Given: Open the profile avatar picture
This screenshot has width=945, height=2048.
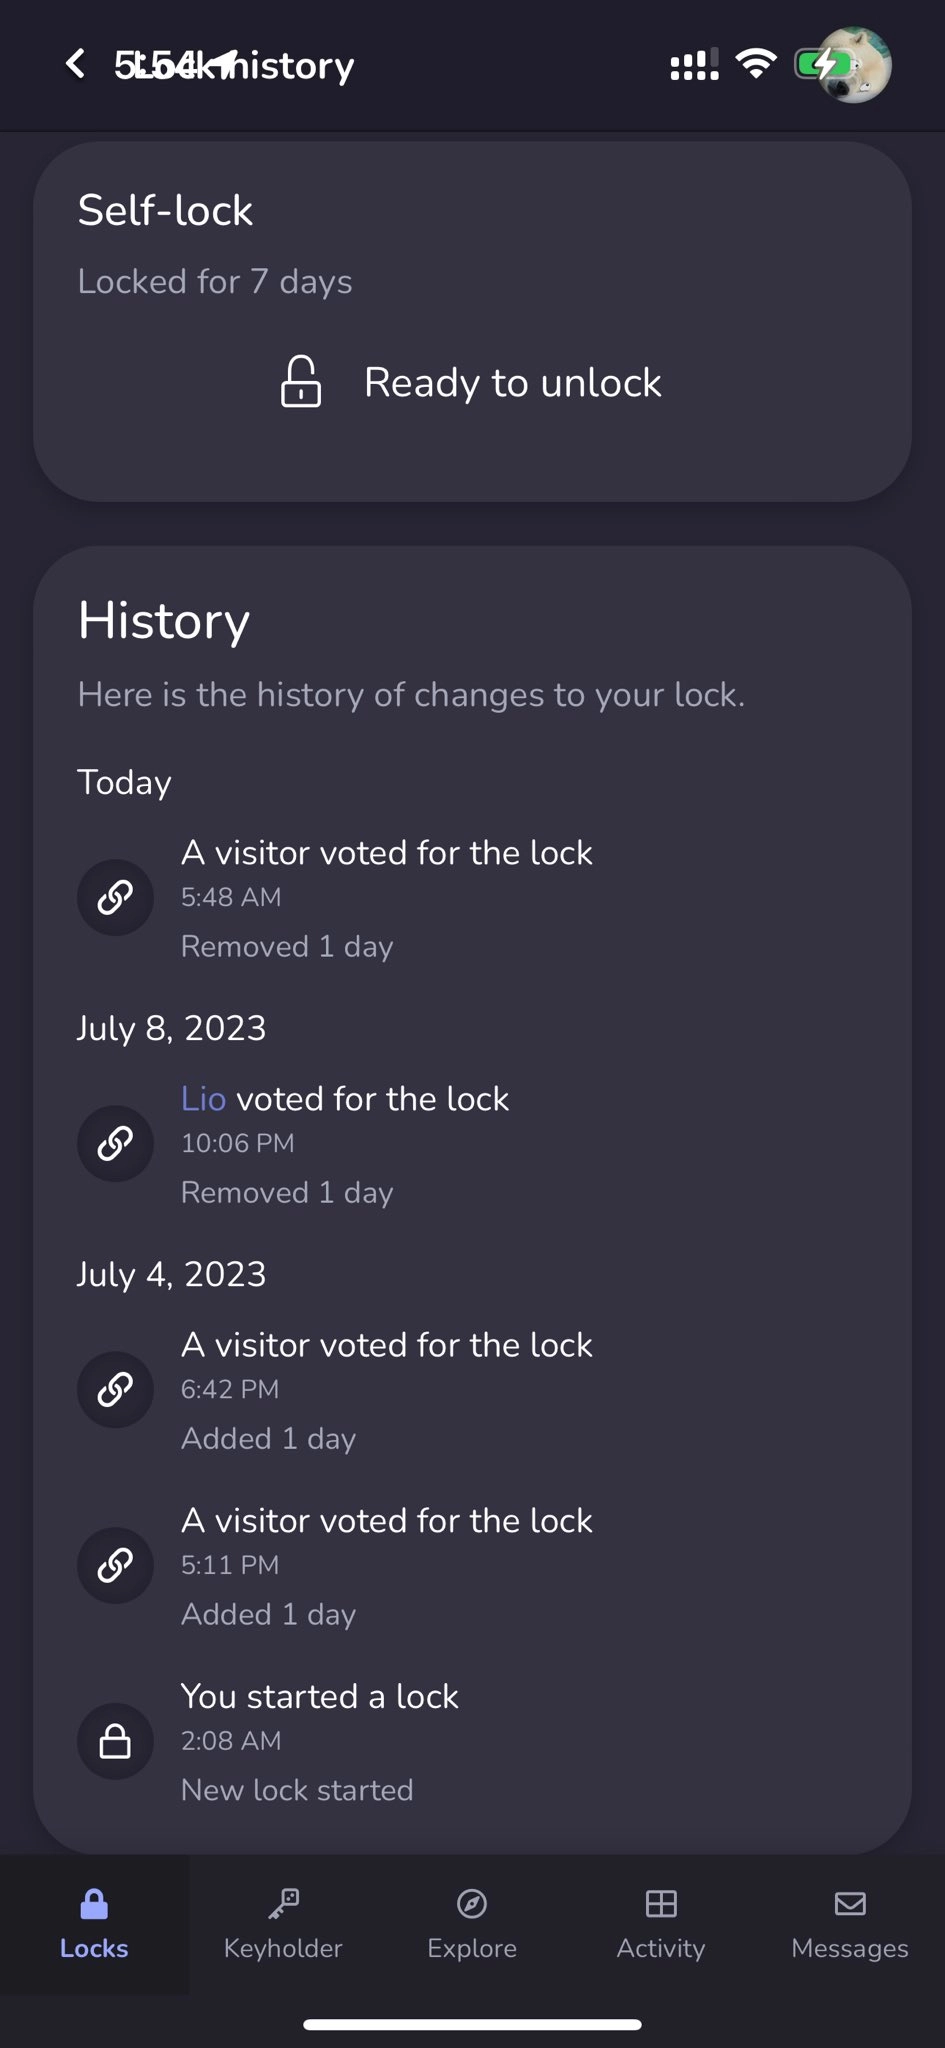Looking at the screenshot, I should 854,66.
